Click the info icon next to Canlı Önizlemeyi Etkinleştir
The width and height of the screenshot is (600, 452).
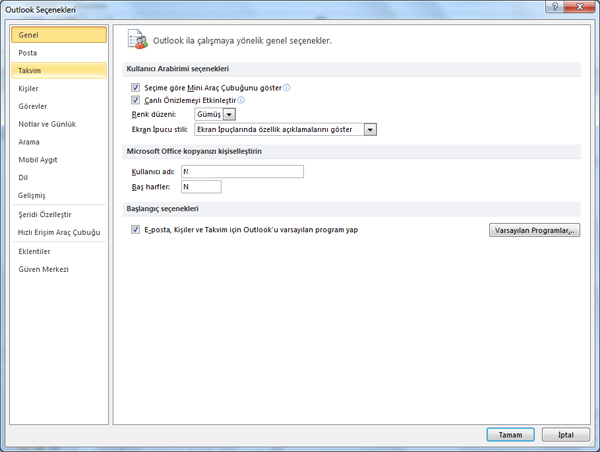(242, 101)
